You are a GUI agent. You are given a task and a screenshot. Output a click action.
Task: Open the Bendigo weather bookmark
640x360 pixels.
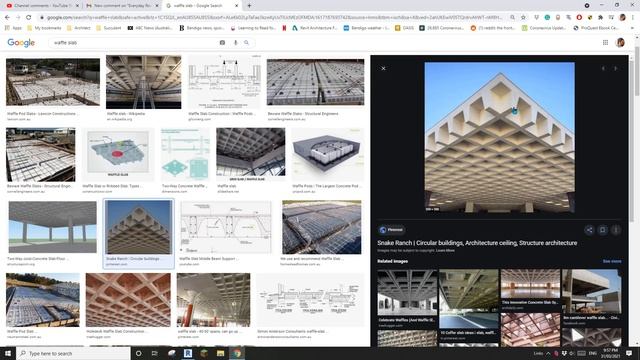pyautogui.click(x=366, y=28)
